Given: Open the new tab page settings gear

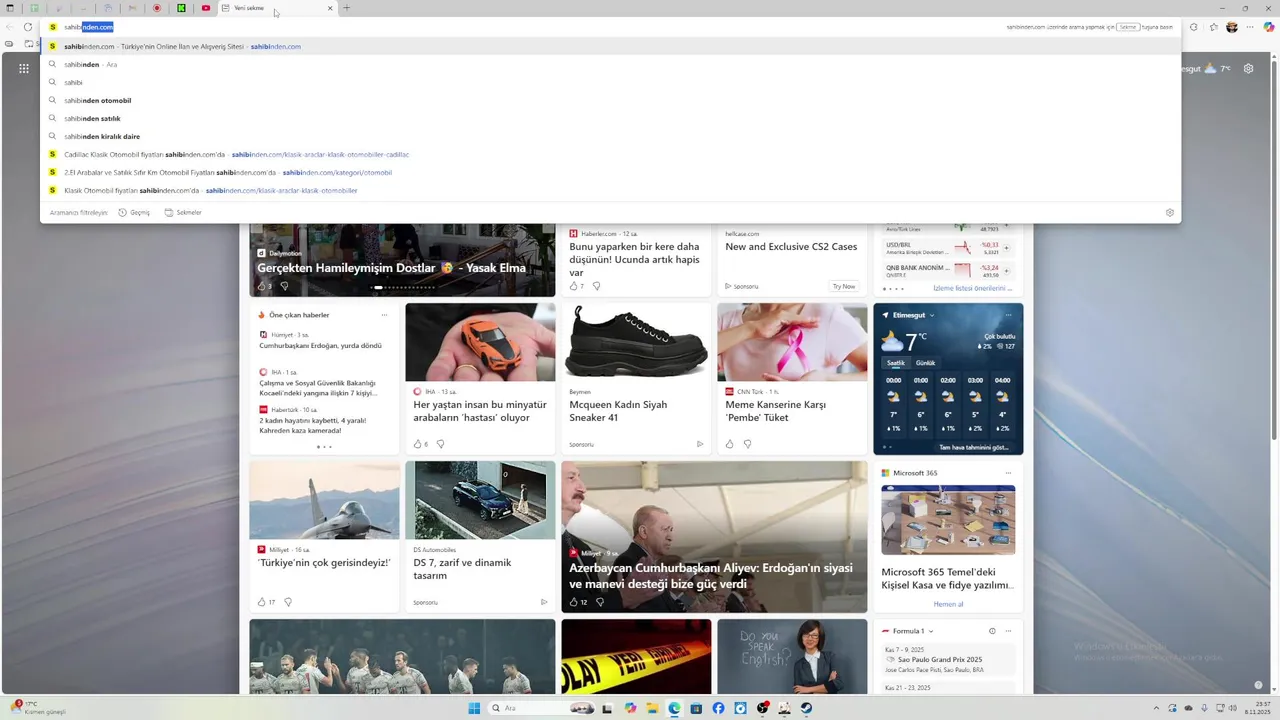Looking at the screenshot, I should (x=1248, y=68).
